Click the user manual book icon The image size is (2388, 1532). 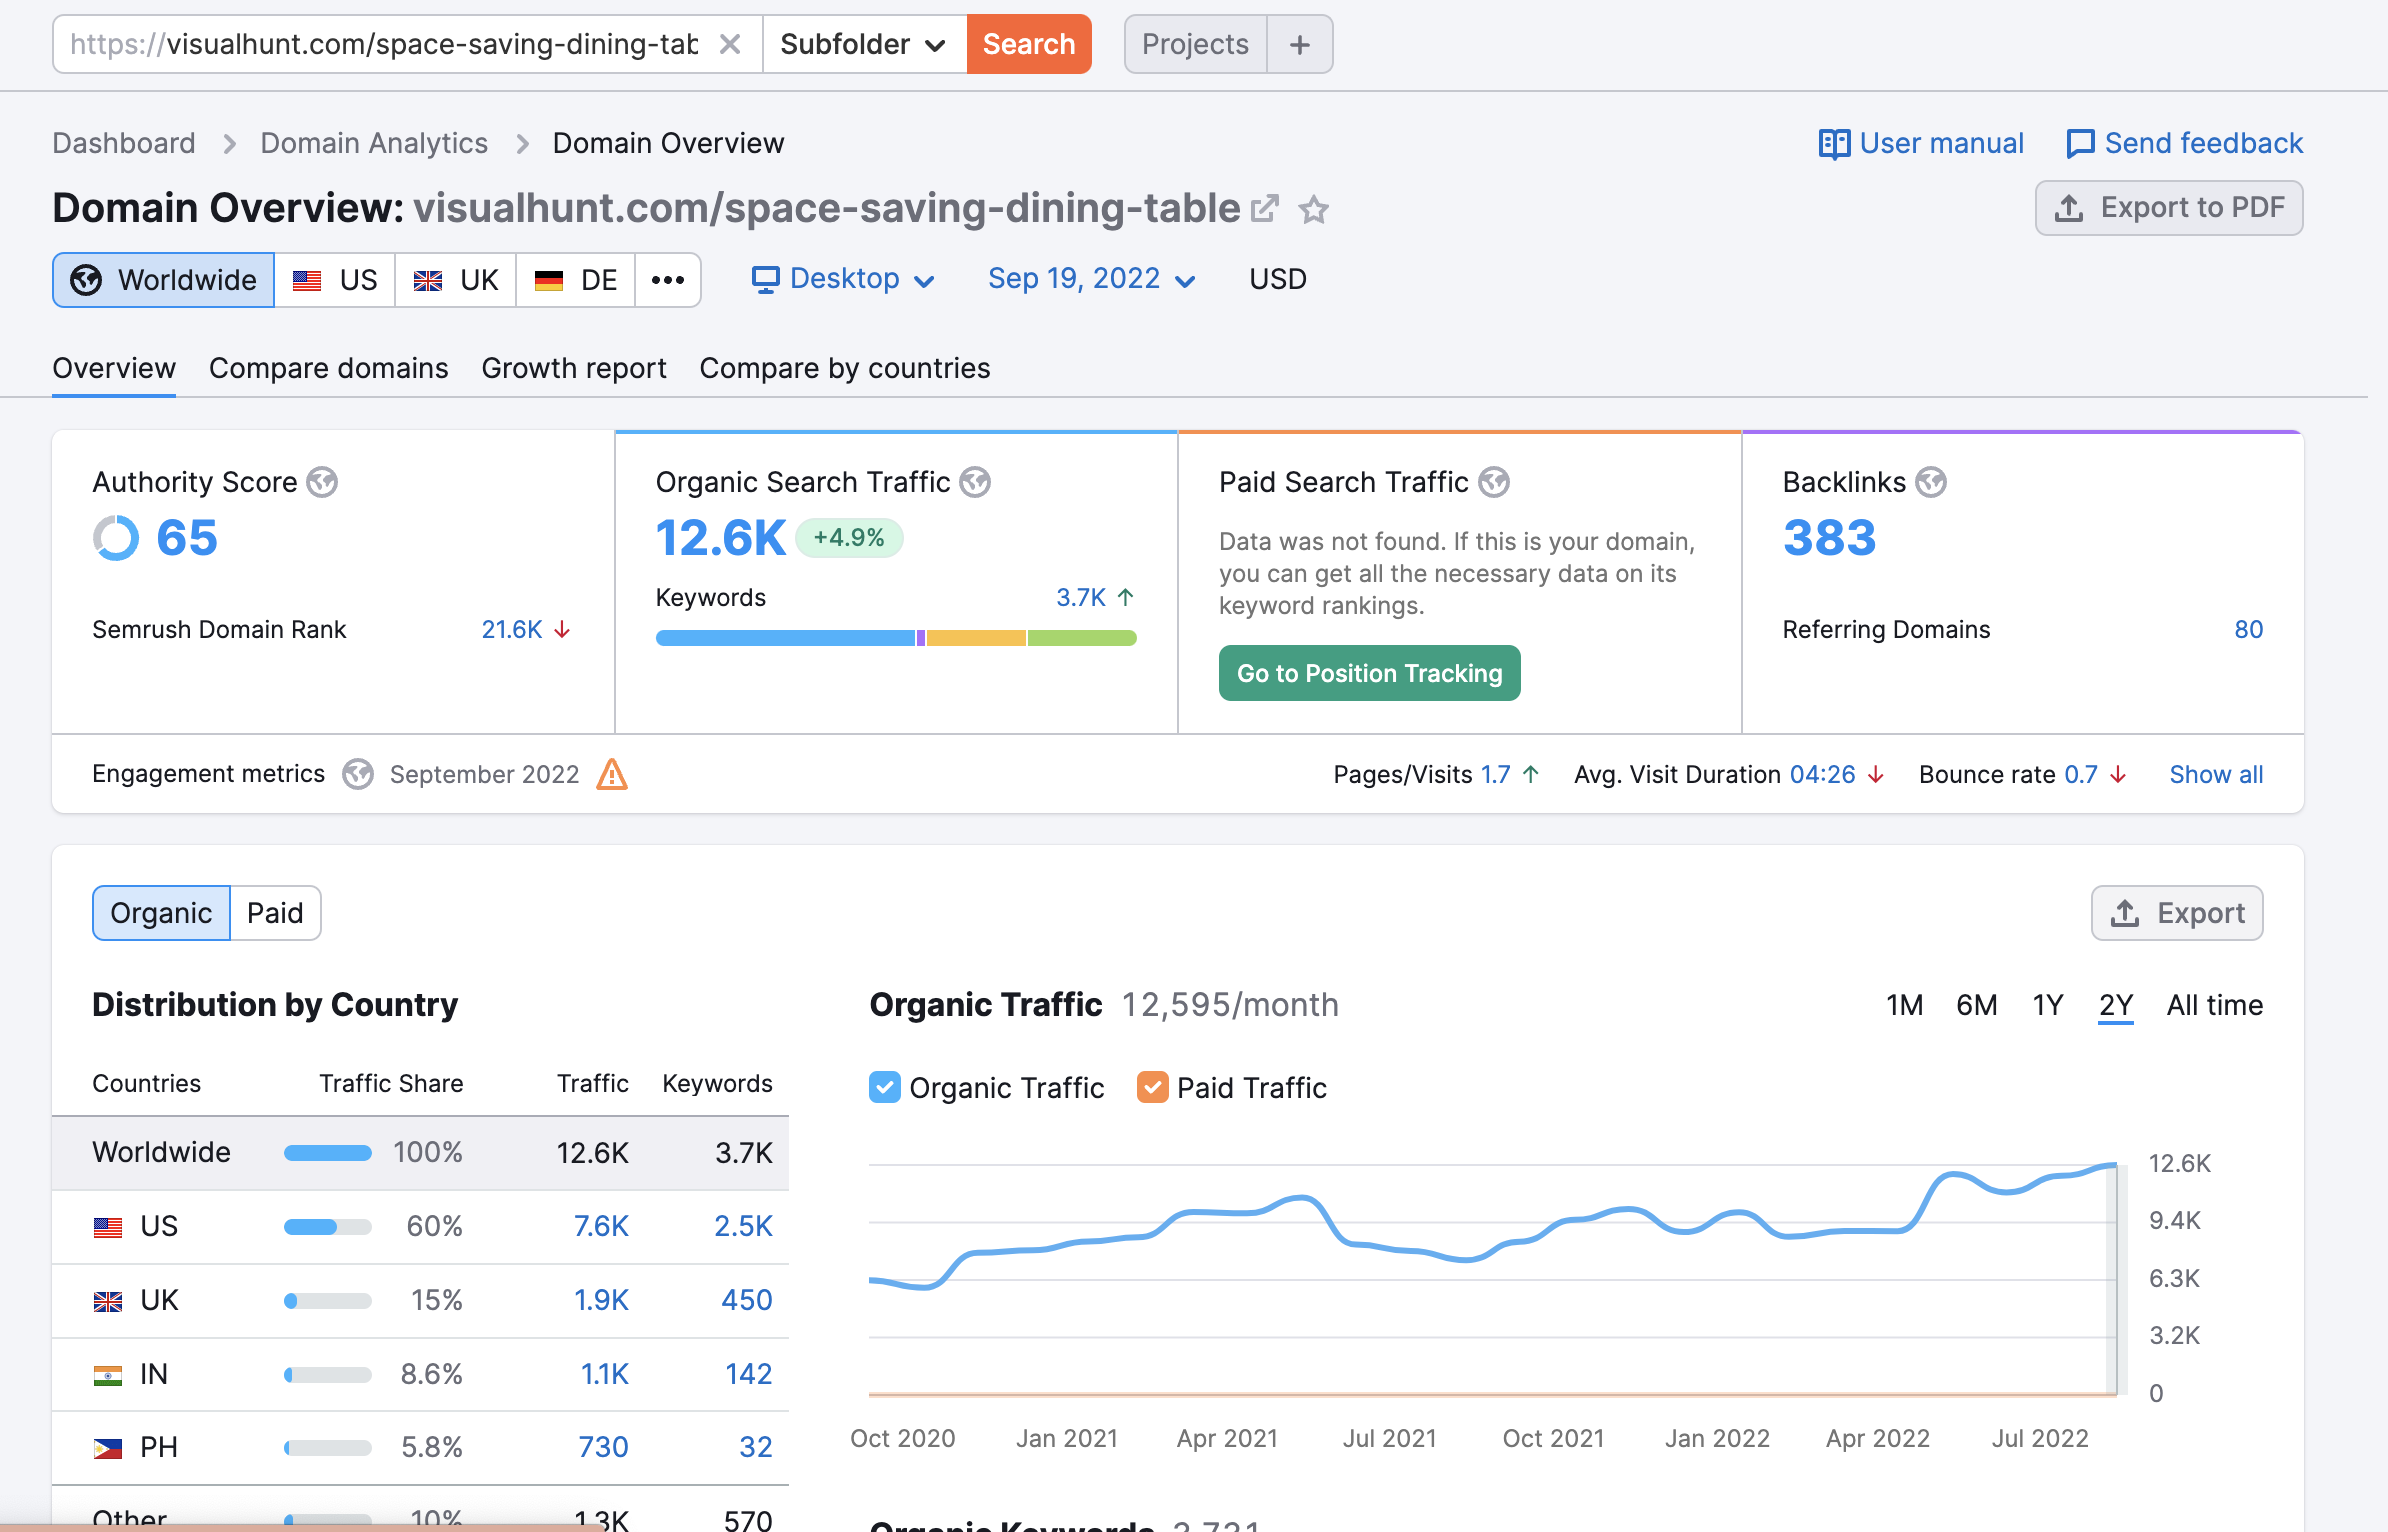pyautogui.click(x=1834, y=144)
